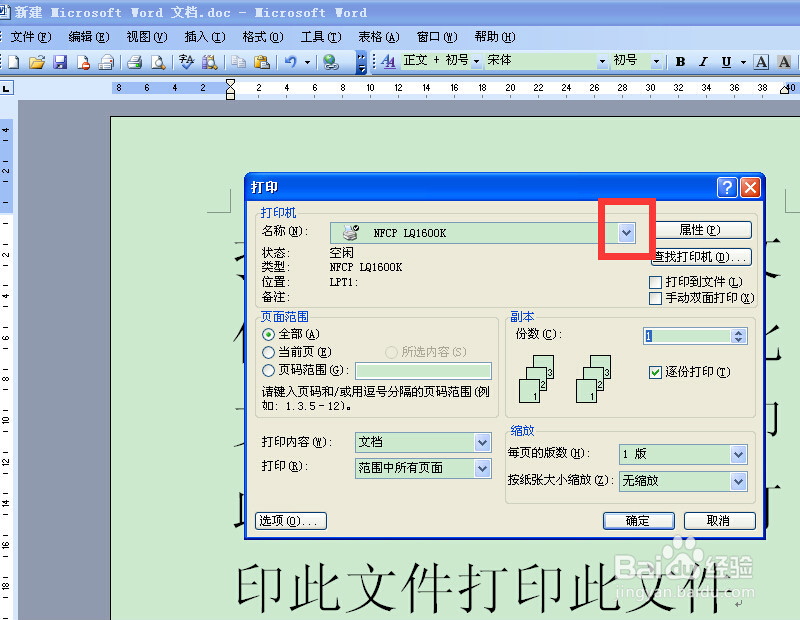The image size is (800, 620).
Task: Open the 工具 menu
Action: click(x=321, y=37)
